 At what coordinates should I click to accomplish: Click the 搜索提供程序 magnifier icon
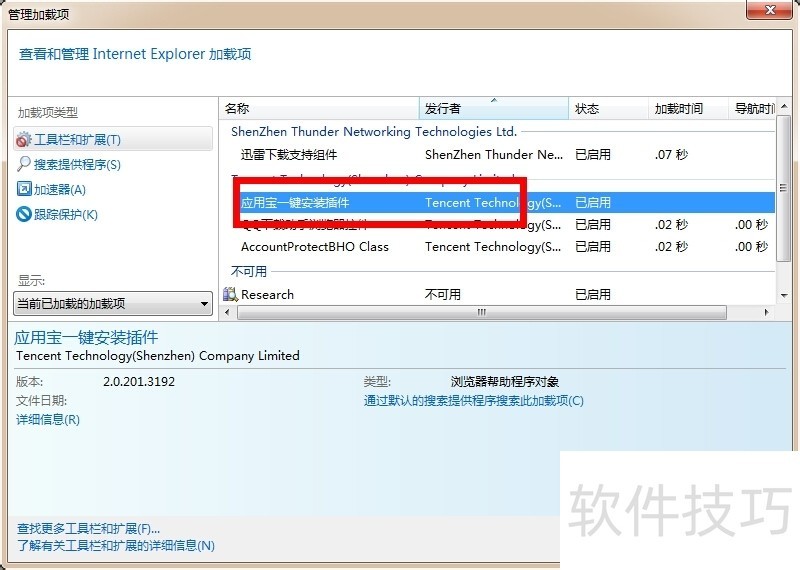(x=24, y=164)
